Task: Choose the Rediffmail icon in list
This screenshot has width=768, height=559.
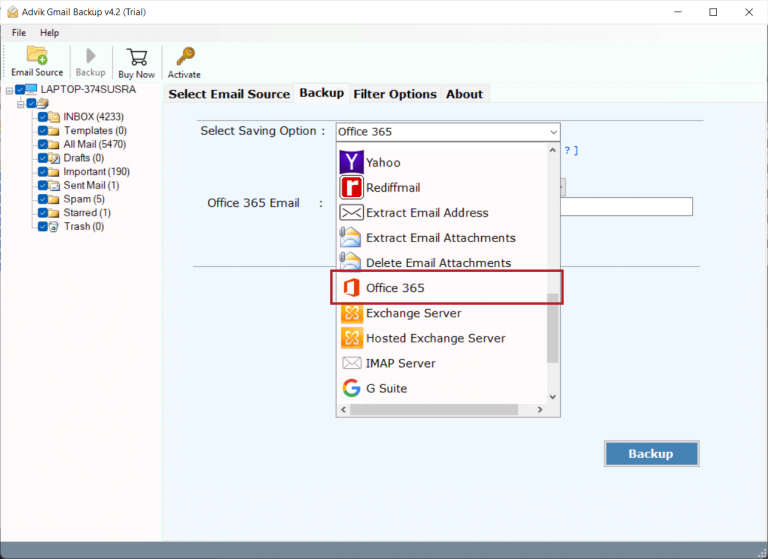Action: [351, 187]
